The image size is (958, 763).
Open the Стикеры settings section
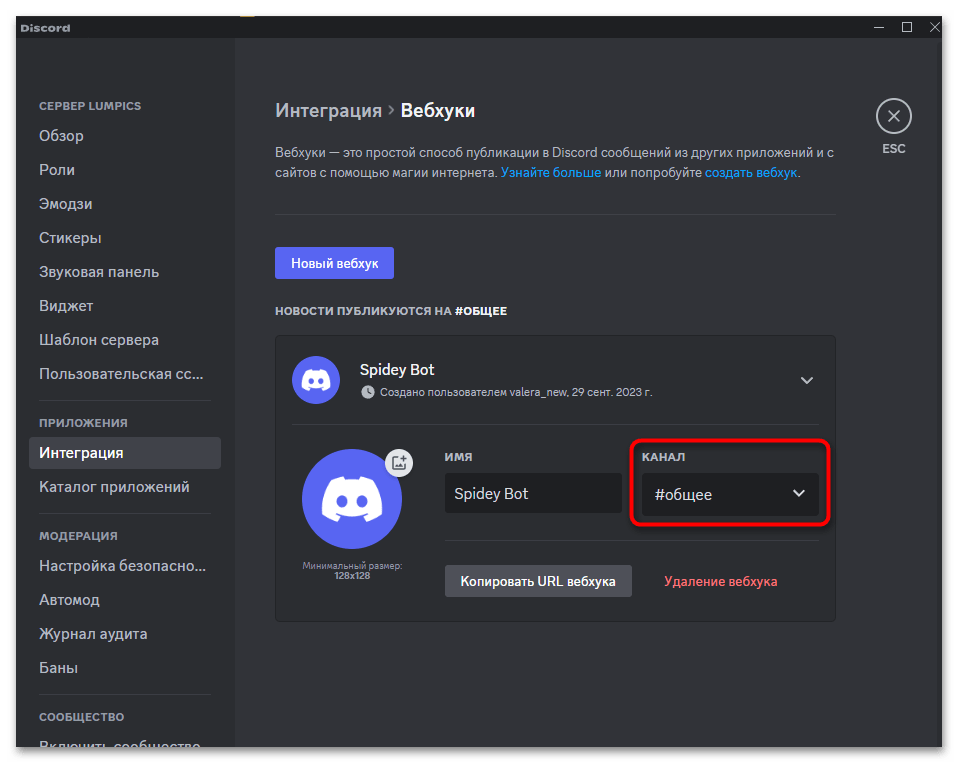(x=125, y=238)
